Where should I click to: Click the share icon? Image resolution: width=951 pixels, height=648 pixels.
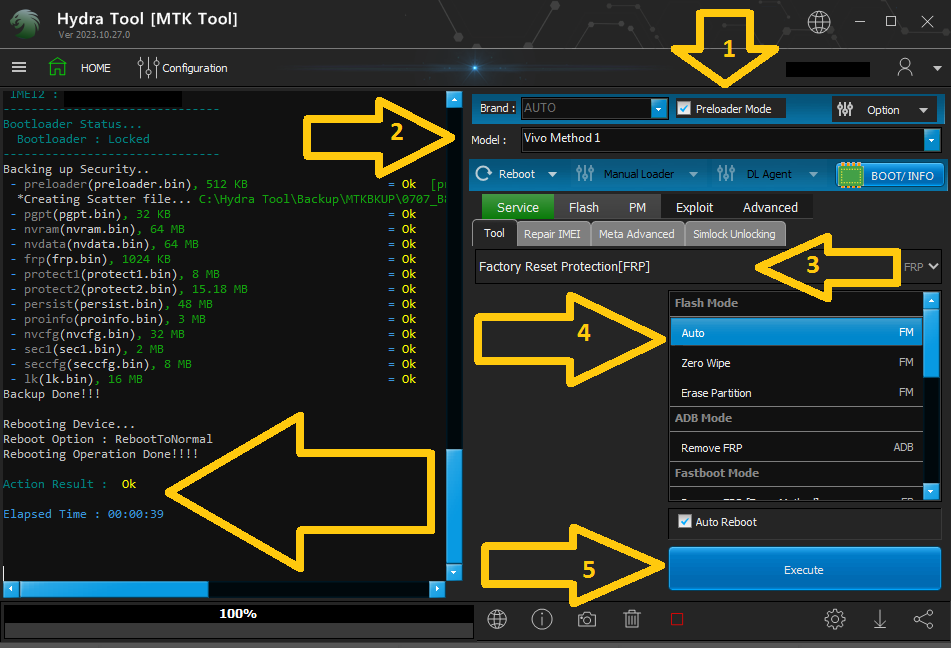[x=924, y=619]
